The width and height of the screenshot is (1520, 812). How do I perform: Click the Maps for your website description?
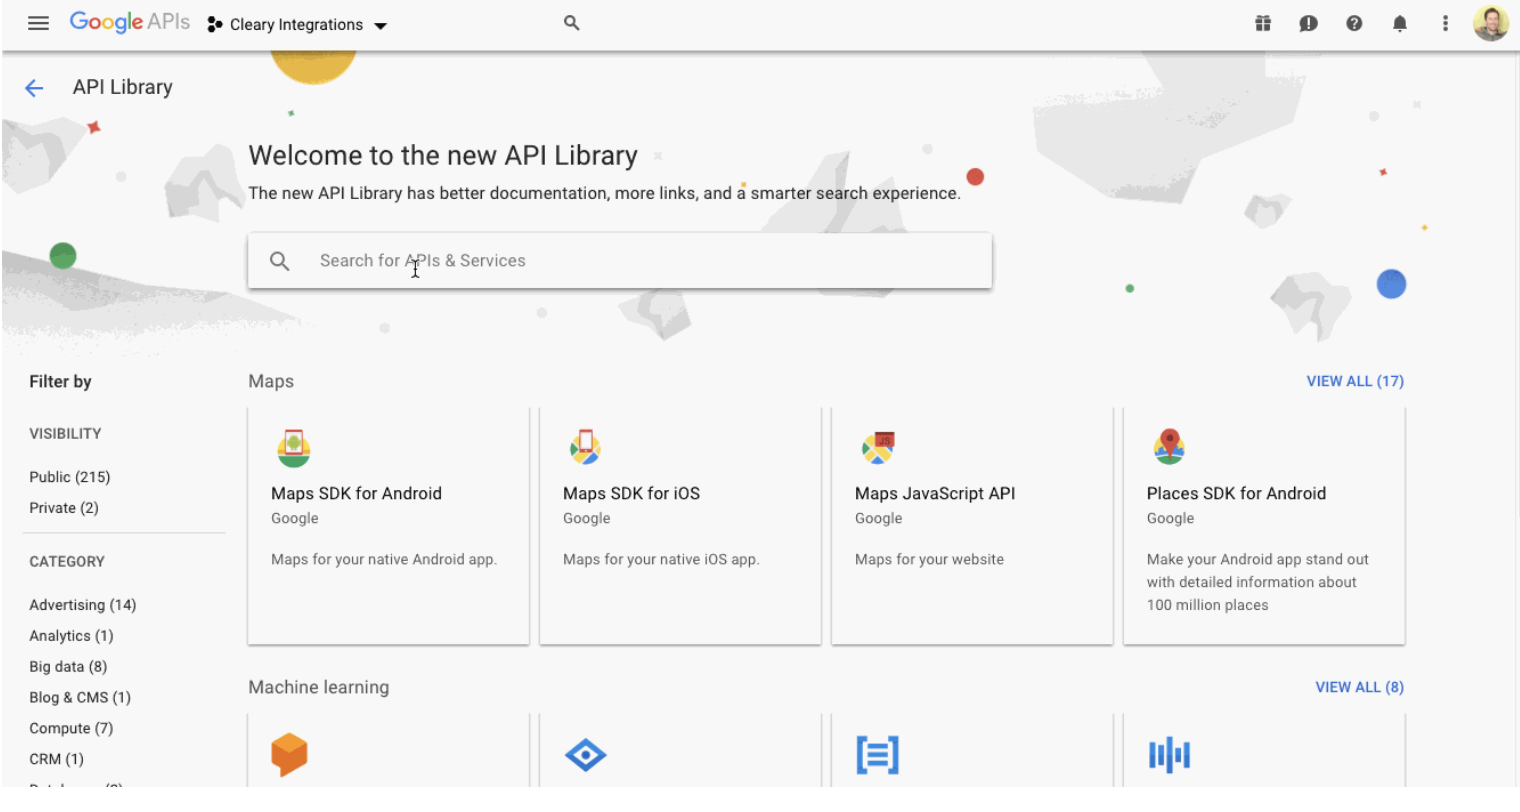pos(929,559)
